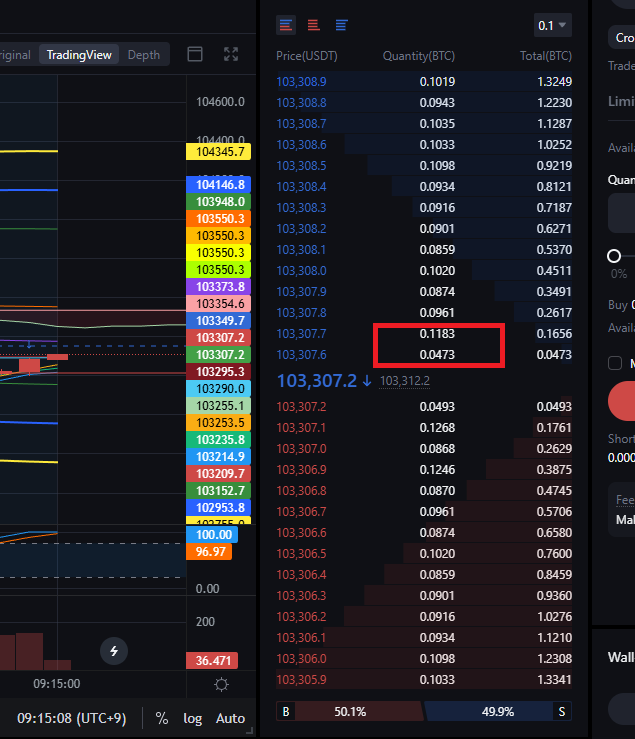Click the Quantity(BTC) column header
Screen dimensions: 635x739
pos(419,56)
